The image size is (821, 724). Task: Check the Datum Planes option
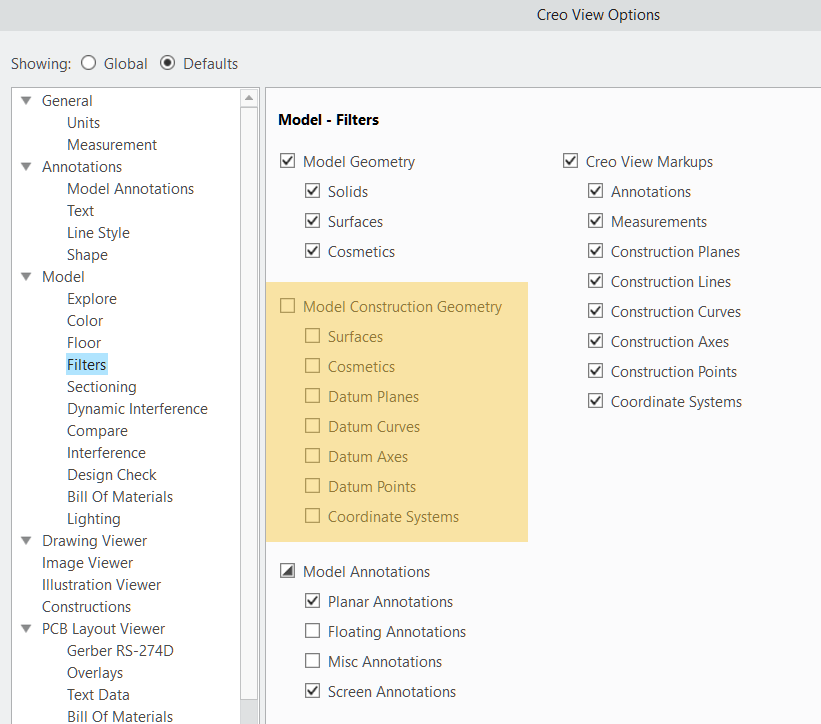click(x=313, y=396)
